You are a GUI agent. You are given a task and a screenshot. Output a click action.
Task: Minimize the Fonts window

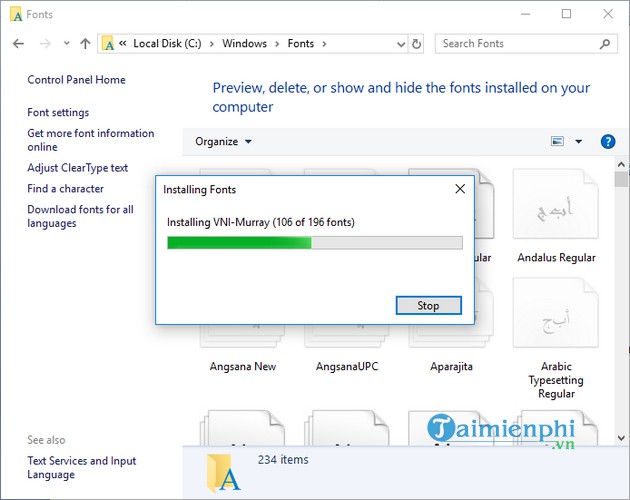tap(526, 14)
